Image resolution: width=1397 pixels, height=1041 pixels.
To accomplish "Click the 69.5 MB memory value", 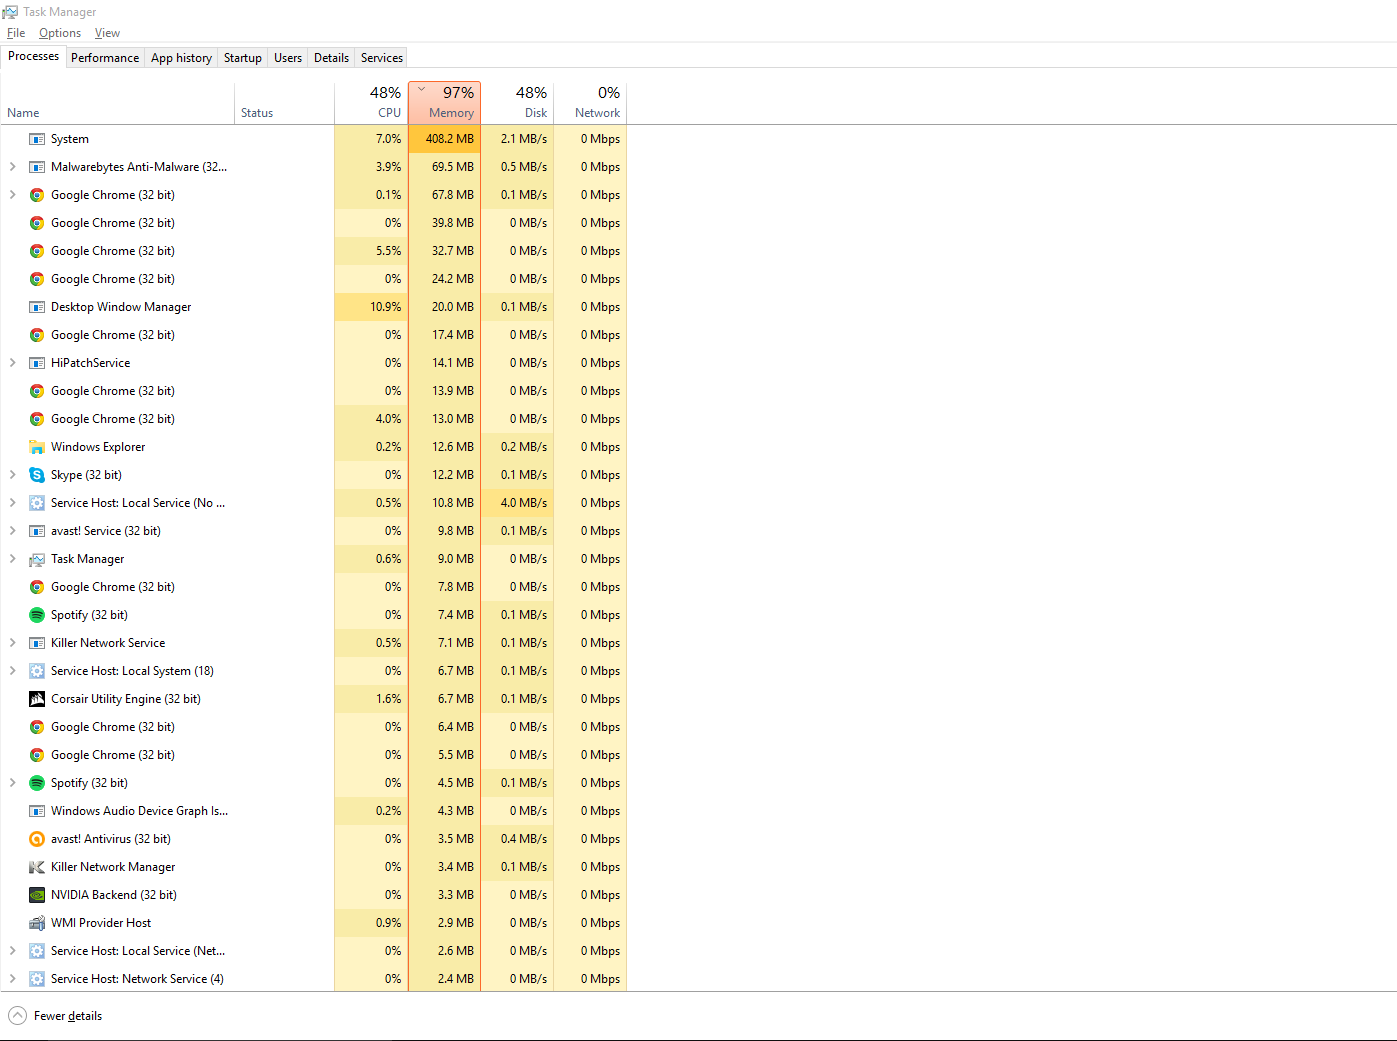I will [453, 167].
